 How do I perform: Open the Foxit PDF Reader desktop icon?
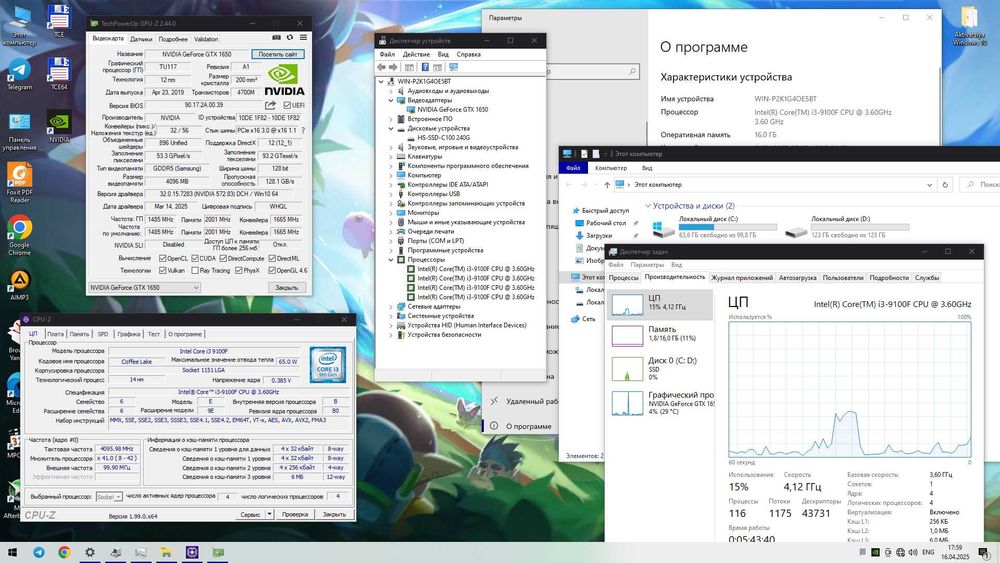tap(19, 182)
